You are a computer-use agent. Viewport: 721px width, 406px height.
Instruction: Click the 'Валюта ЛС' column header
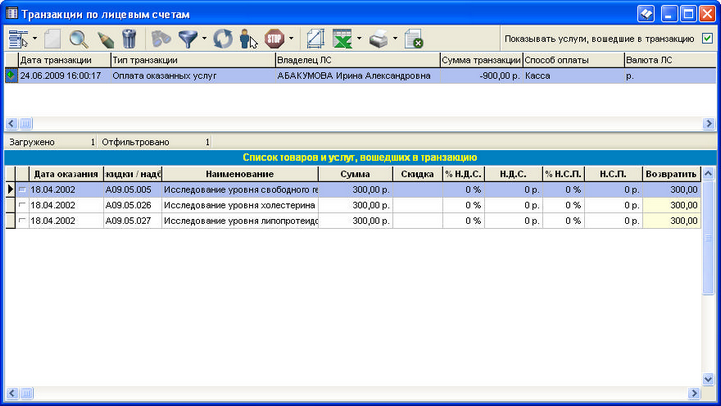[x=670, y=60]
